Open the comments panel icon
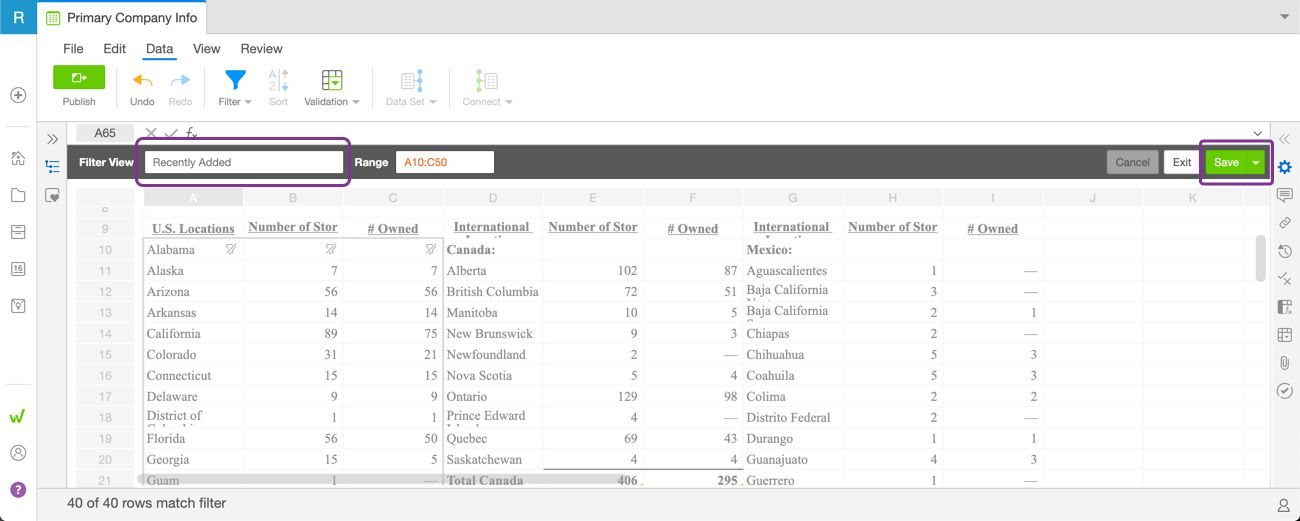Image resolution: width=1300 pixels, height=521 pixels. (1285, 195)
